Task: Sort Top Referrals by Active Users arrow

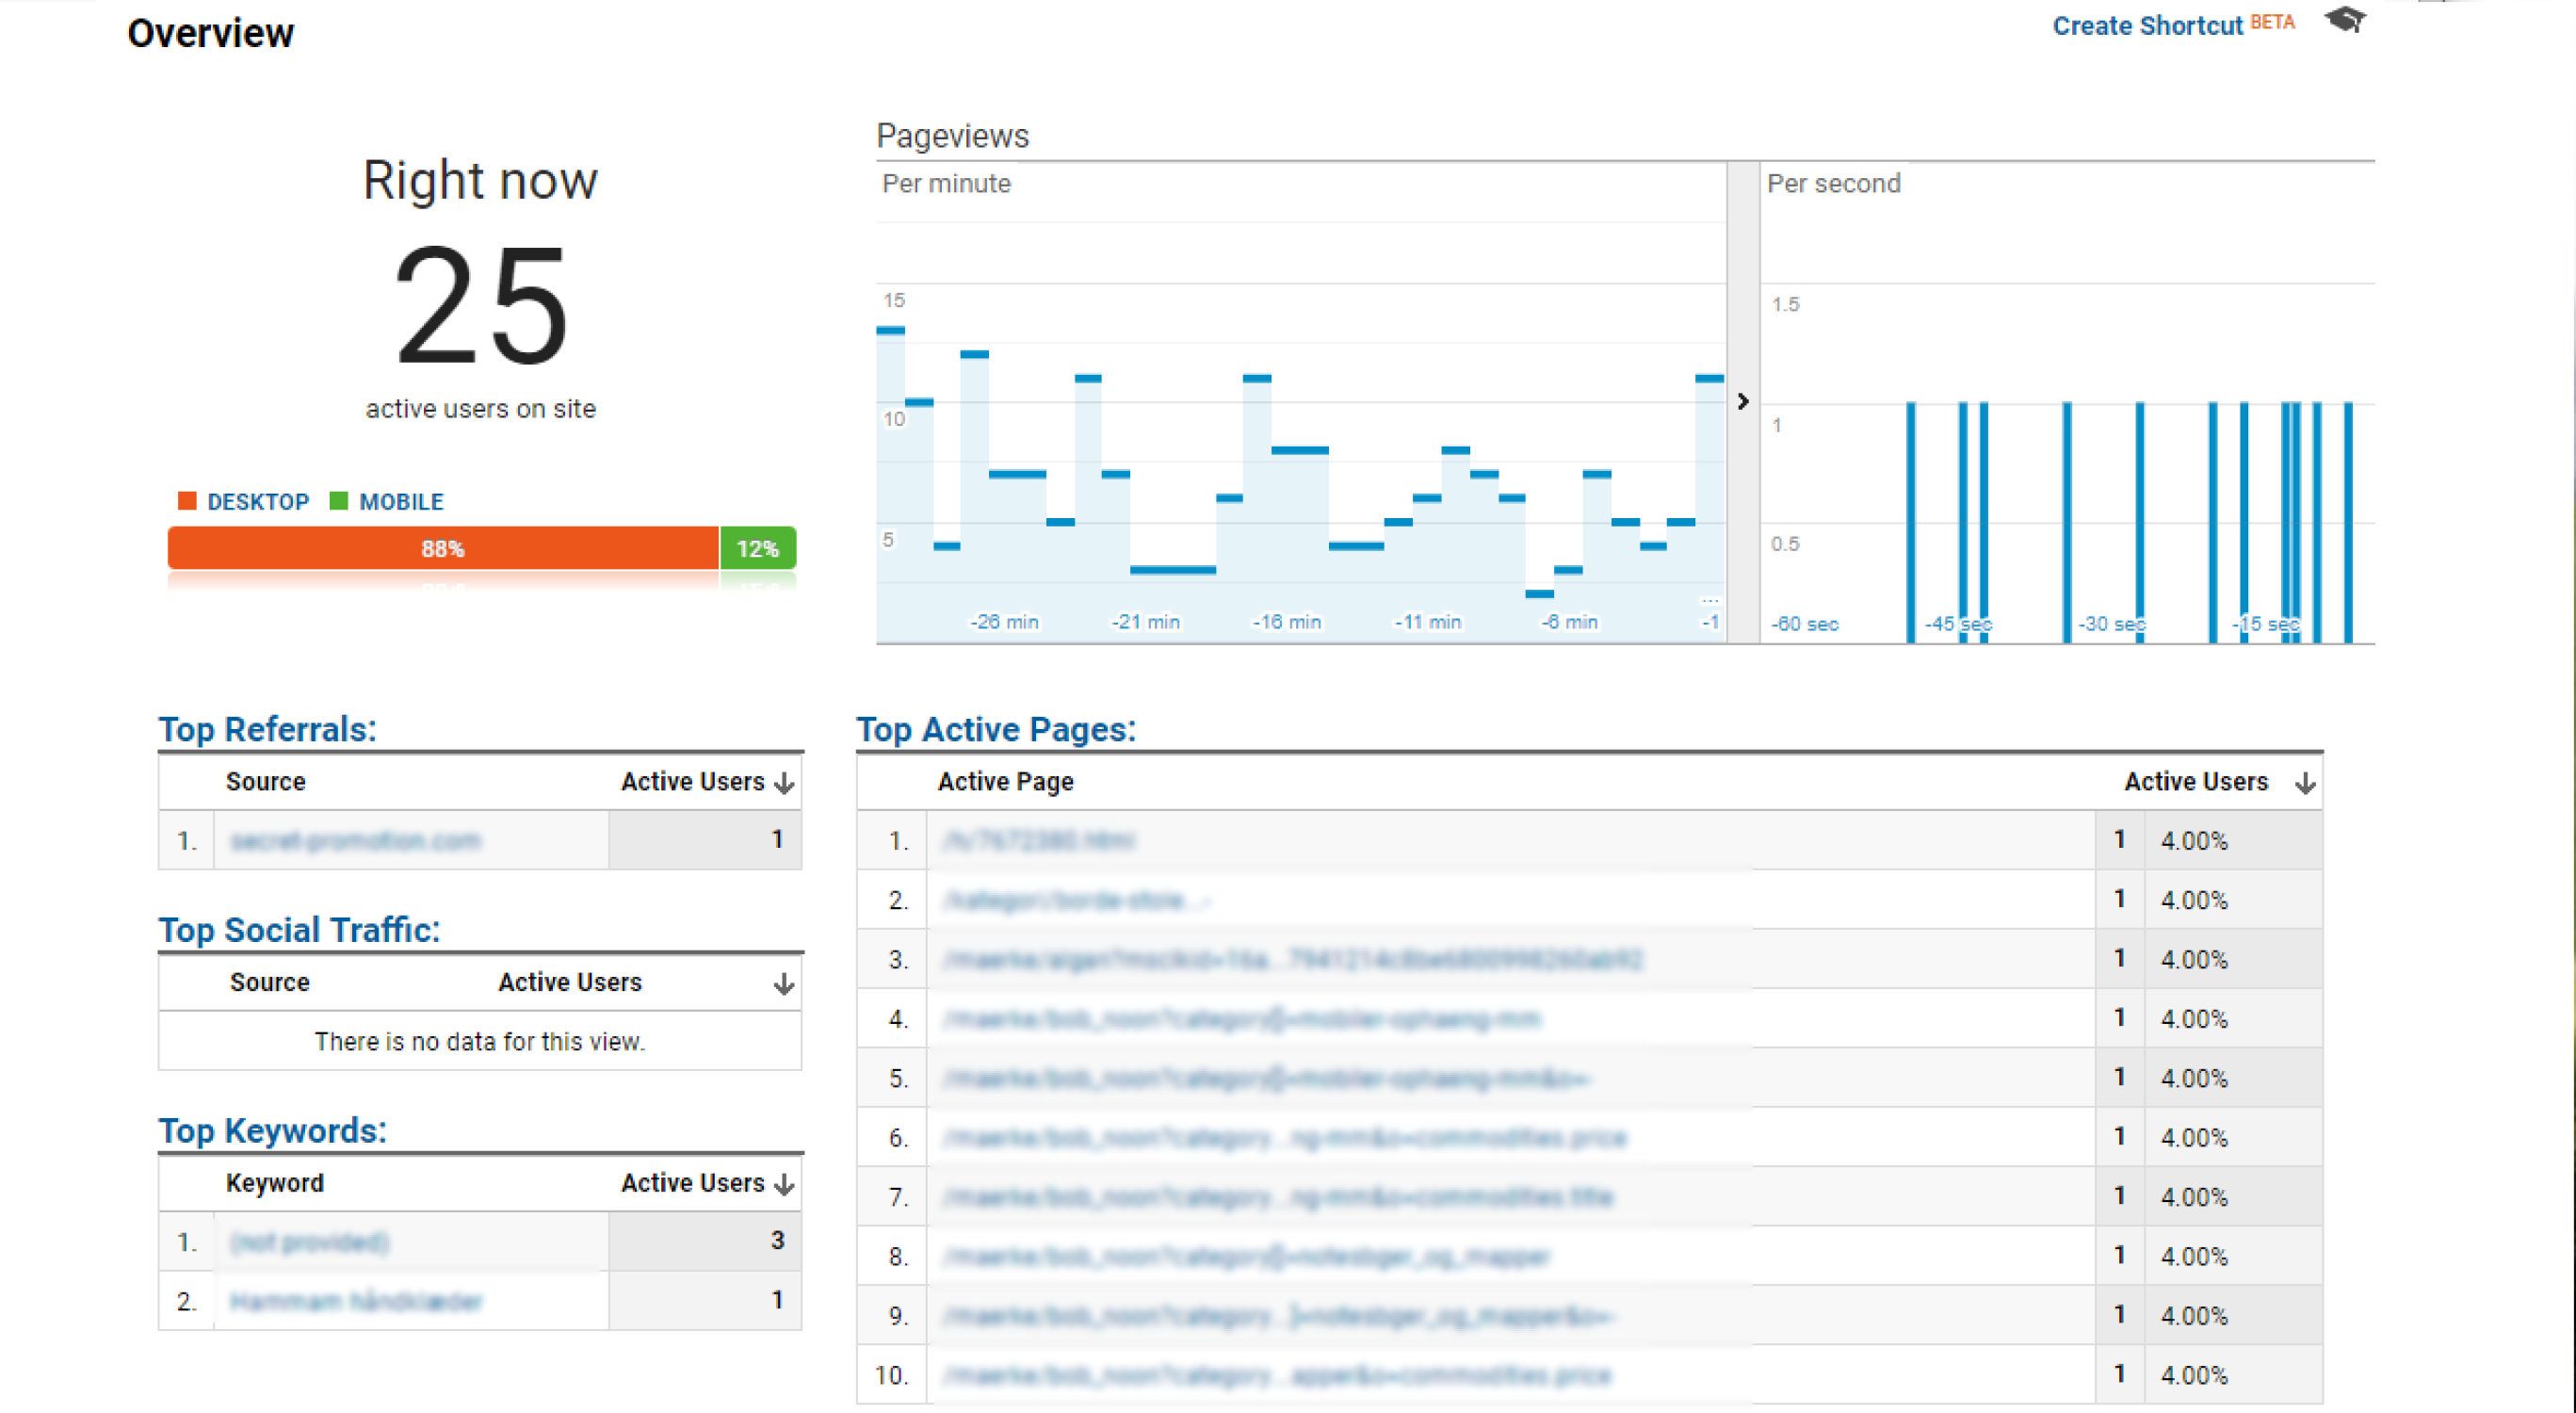Action: pyautogui.click(x=785, y=782)
